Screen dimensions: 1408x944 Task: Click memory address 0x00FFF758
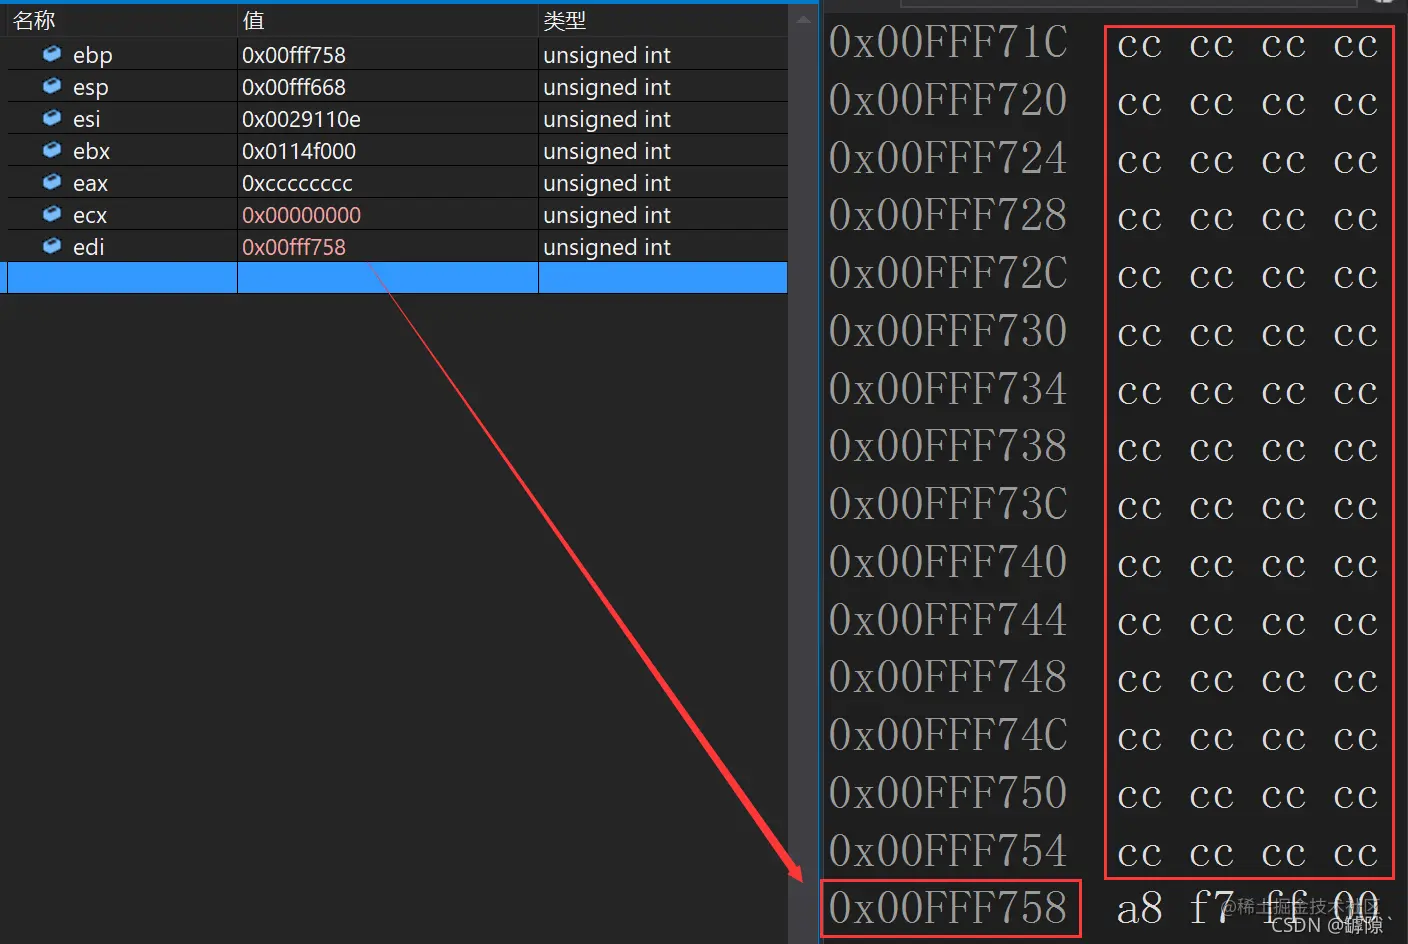coord(948,908)
